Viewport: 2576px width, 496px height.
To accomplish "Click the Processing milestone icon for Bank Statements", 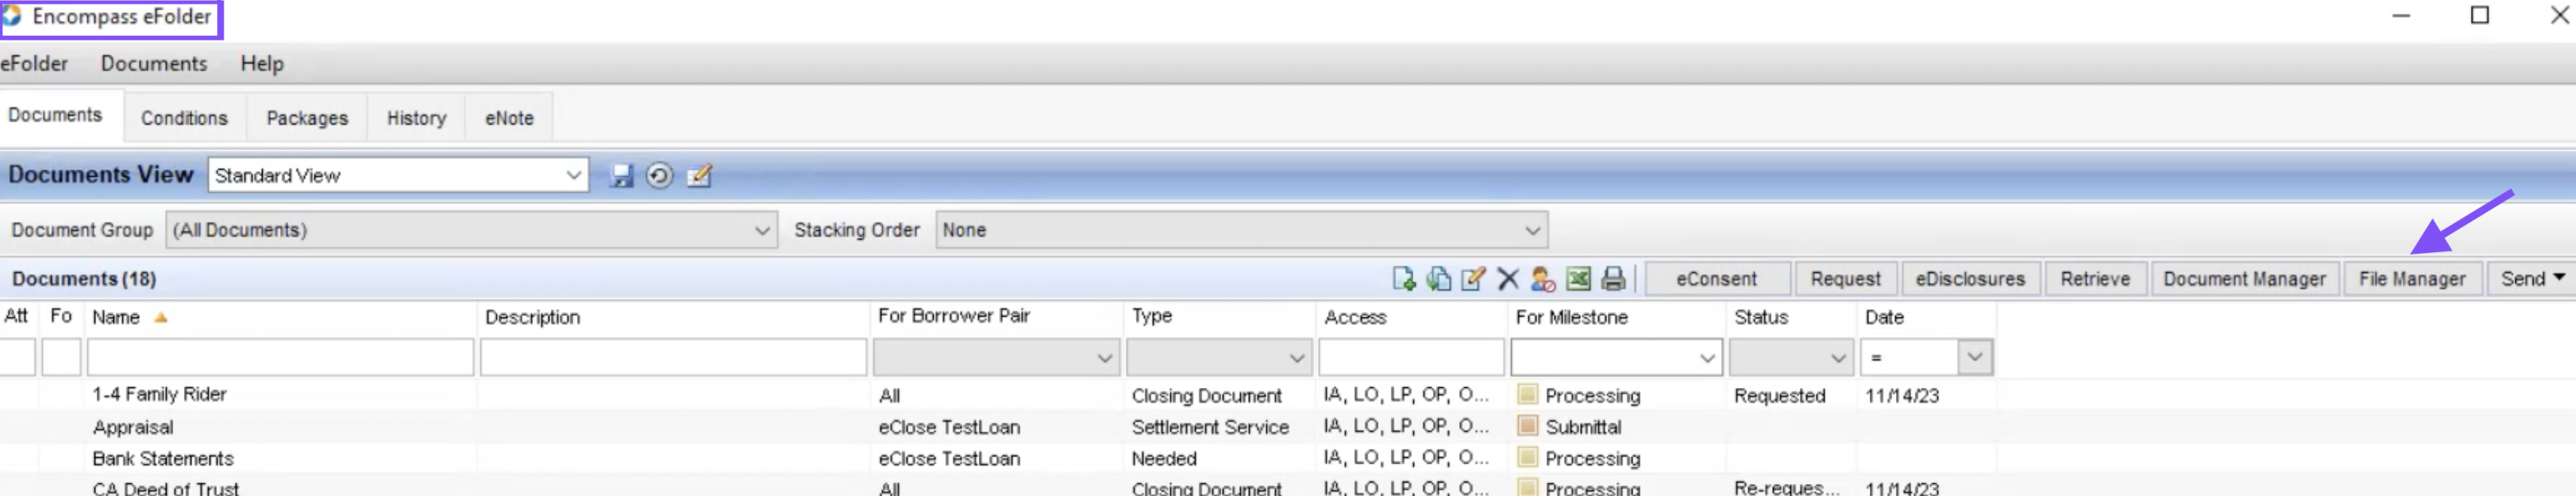I will point(1527,458).
